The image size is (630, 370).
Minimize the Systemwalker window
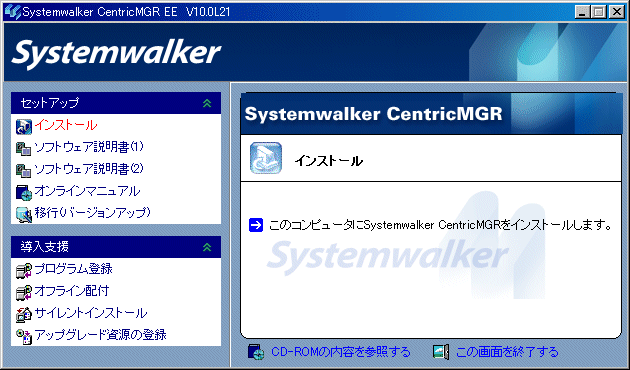click(582, 12)
